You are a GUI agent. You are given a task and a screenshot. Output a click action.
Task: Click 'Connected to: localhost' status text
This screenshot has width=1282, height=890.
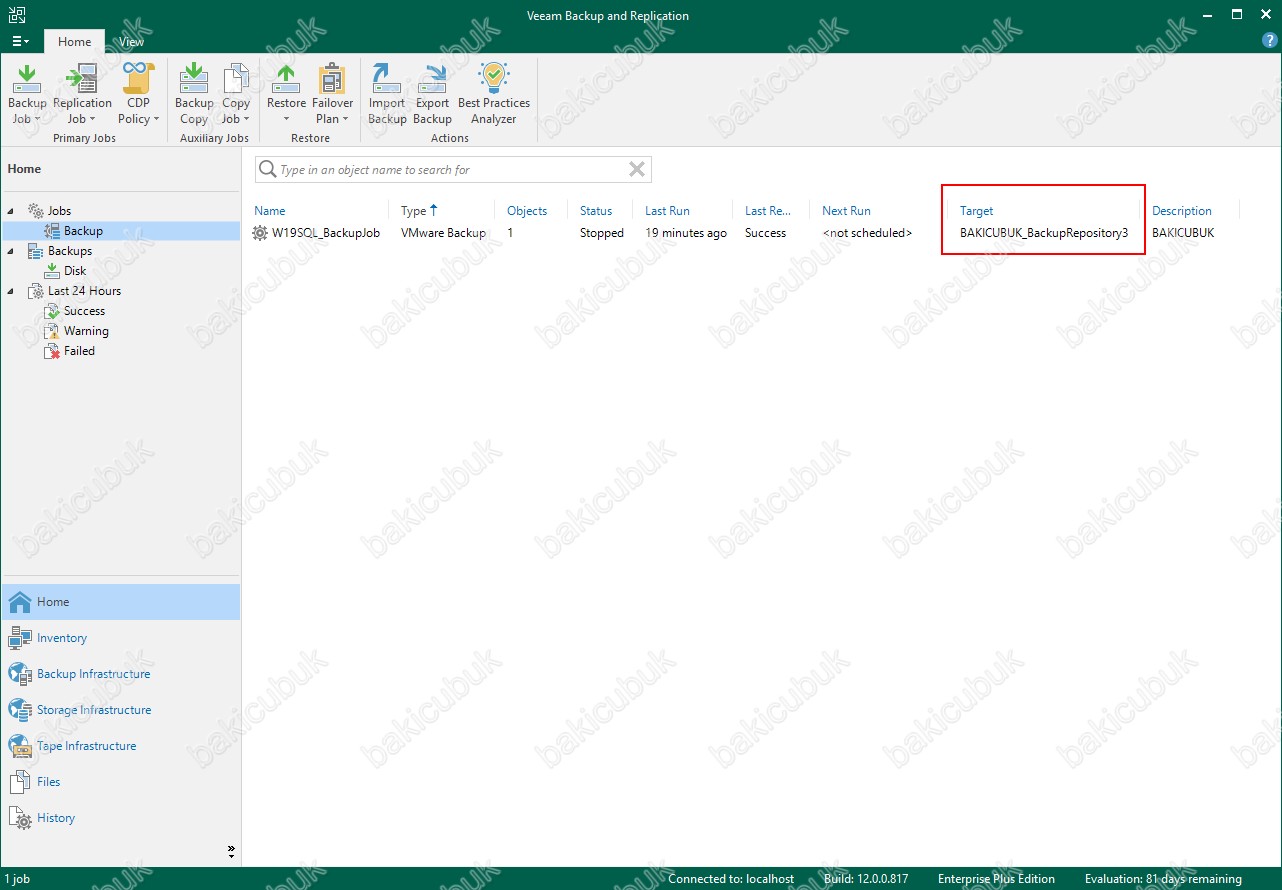[x=731, y=879]
